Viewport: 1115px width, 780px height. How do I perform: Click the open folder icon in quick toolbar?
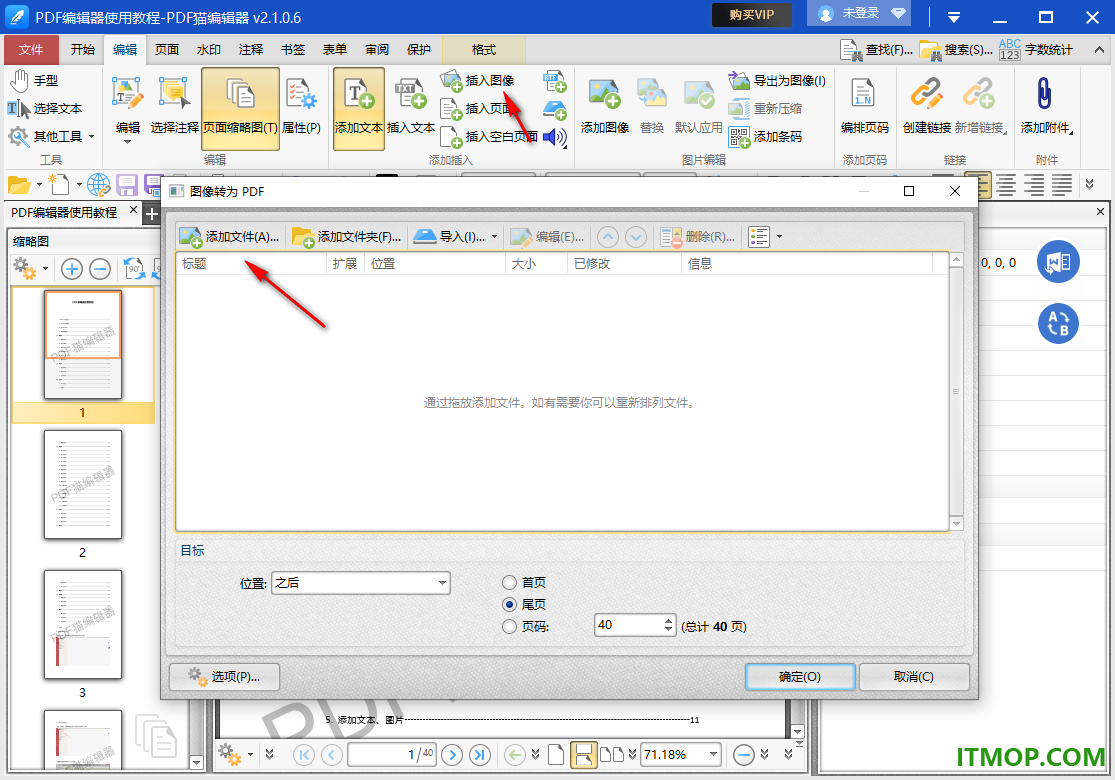(x=19, y=186)
